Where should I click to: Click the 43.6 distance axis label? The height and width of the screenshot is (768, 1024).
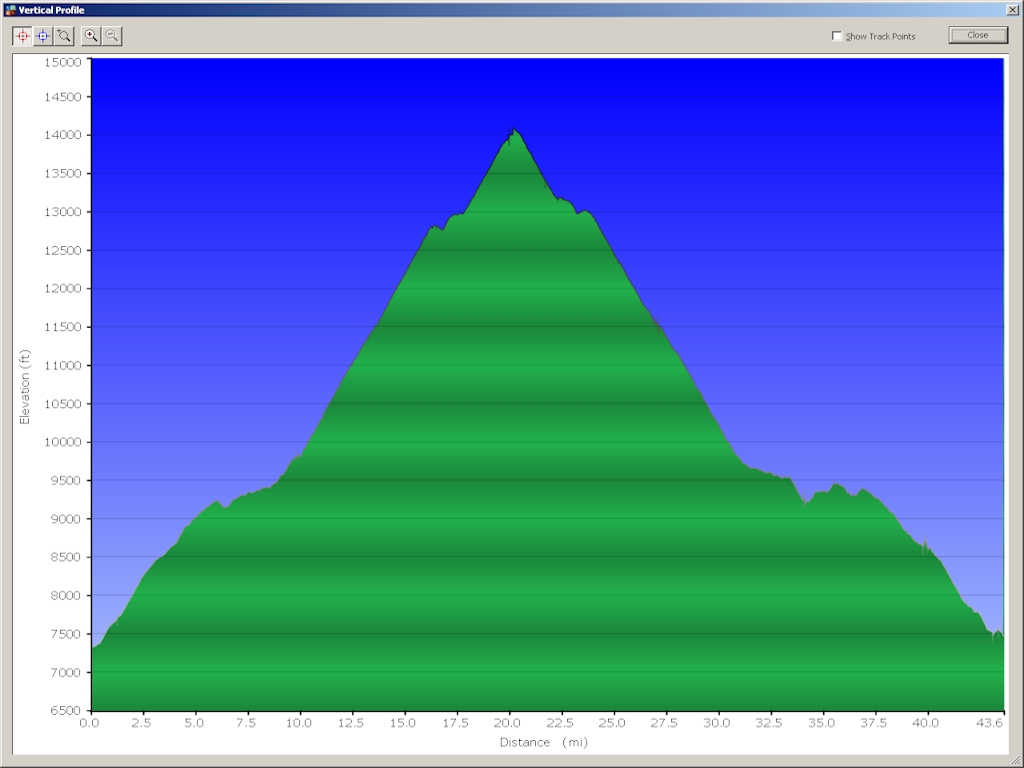click(x=991, y=722)
